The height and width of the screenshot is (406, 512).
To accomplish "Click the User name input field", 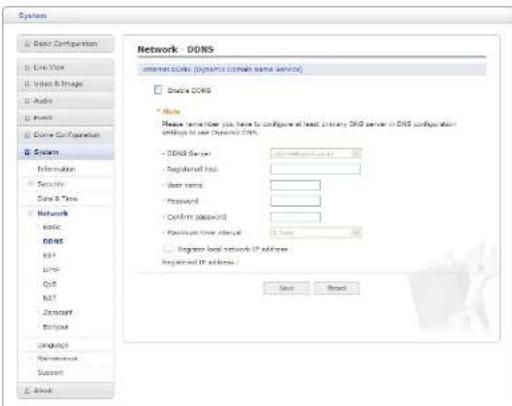I will pyautogui.click(x=295, y=185).
